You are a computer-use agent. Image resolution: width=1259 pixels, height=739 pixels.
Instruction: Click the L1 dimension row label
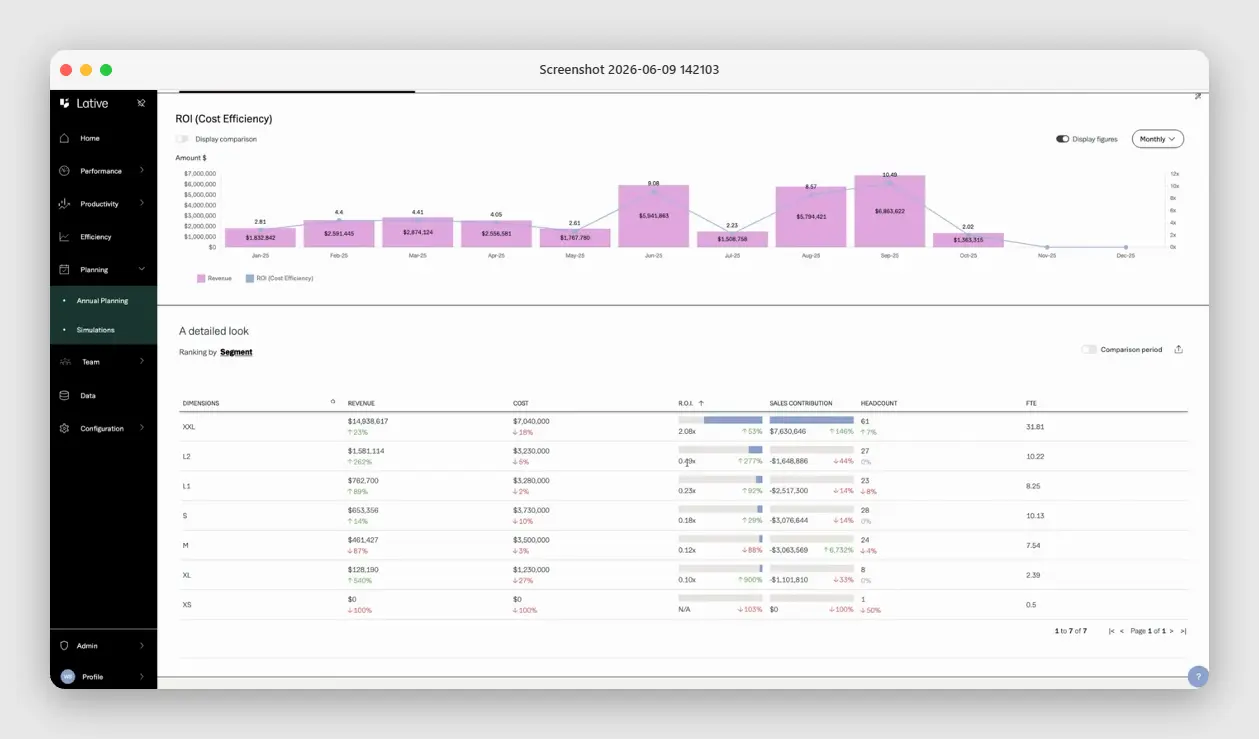point(186,486)
